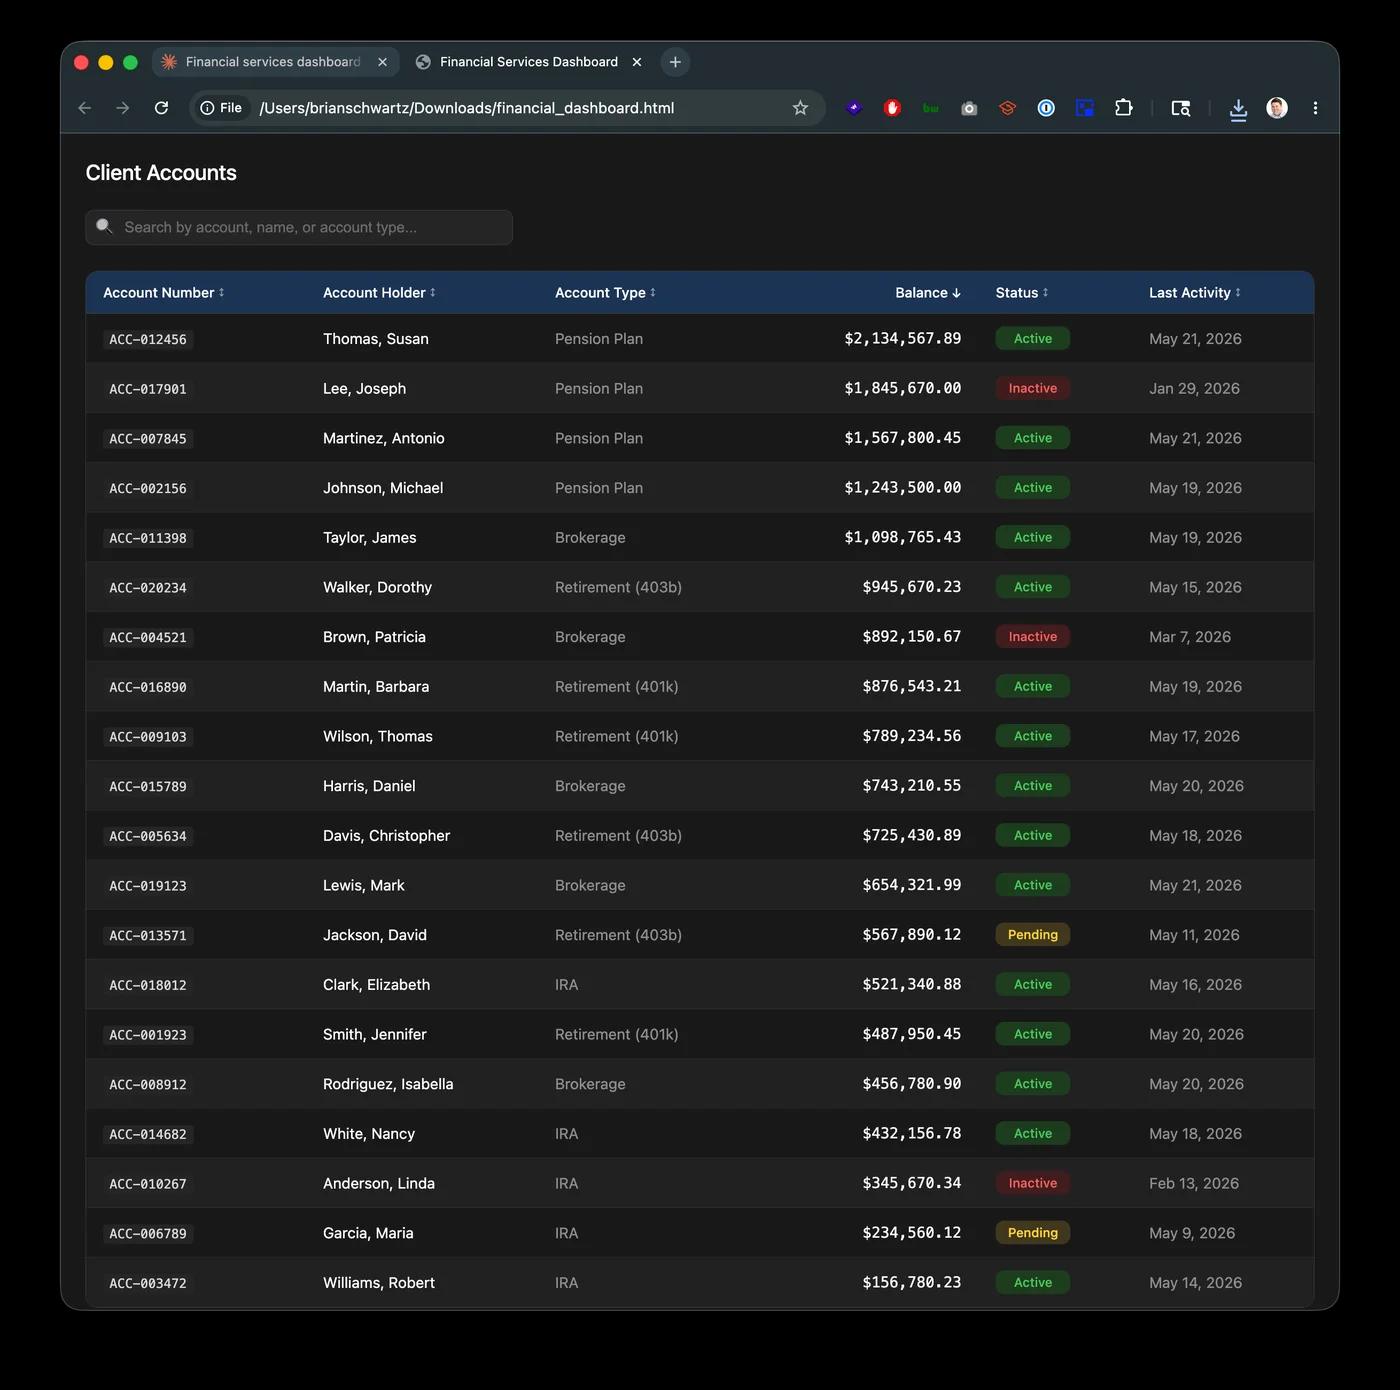The height and width of the screenshot is (1390, 1400).
Task: Select account holder Smith, Jennifer
Action: click(x=375, y=1034)
